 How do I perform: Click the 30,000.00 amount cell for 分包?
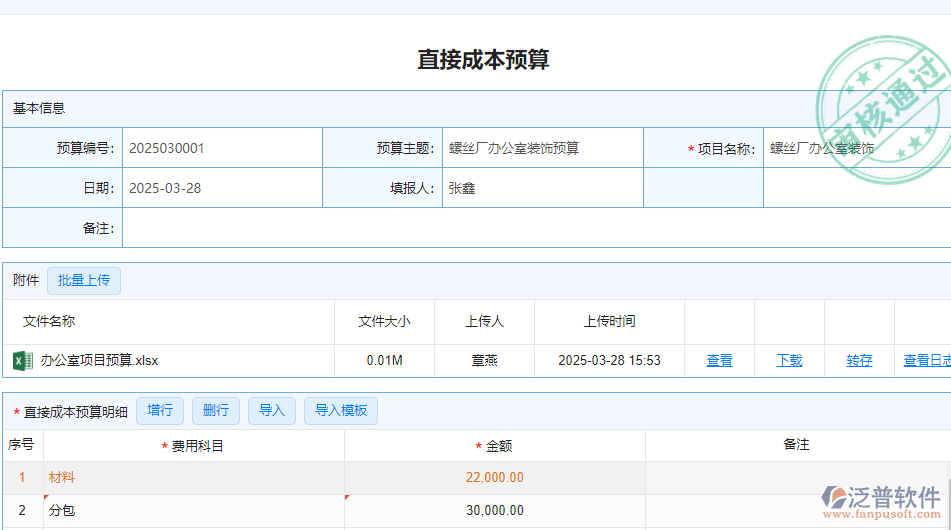[494, 511]
